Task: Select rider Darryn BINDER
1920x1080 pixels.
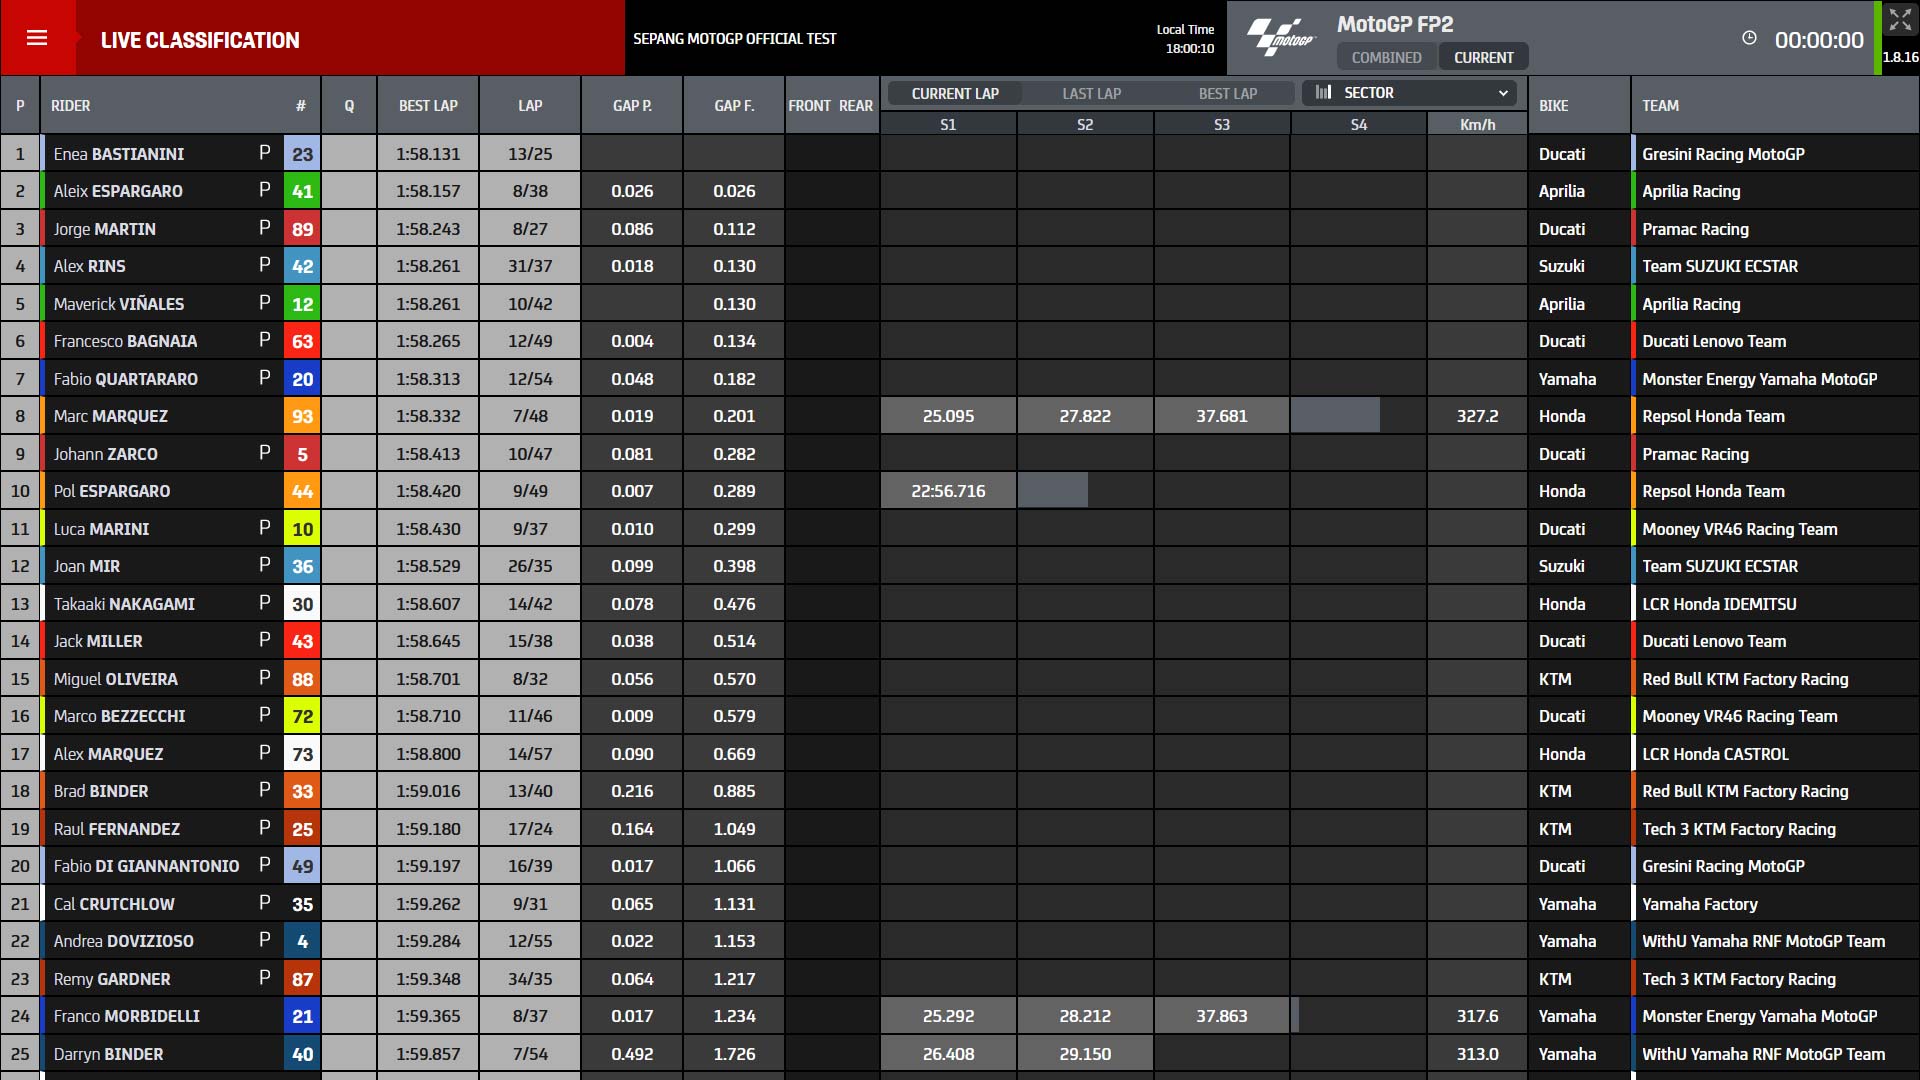Action: pyautogui.click(x=108, y=1054)
